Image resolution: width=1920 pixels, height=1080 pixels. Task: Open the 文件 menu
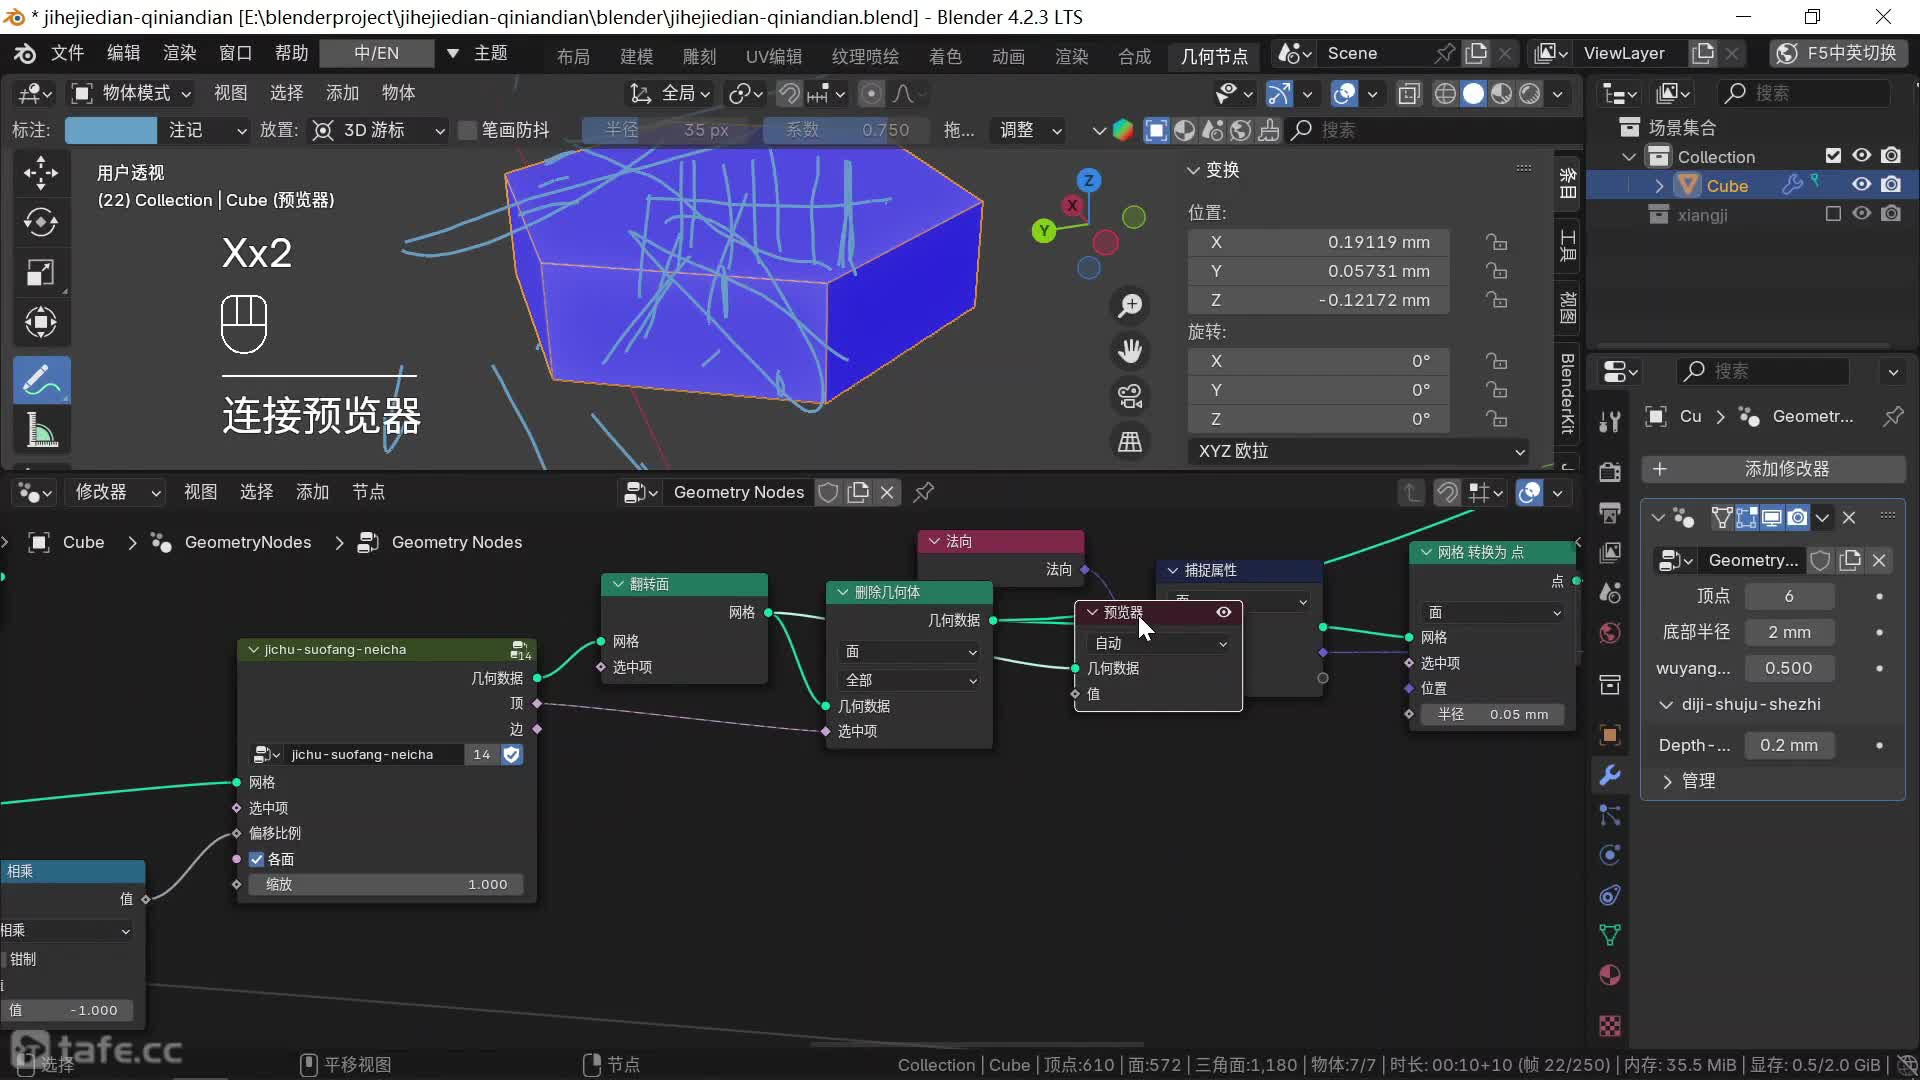67,53
